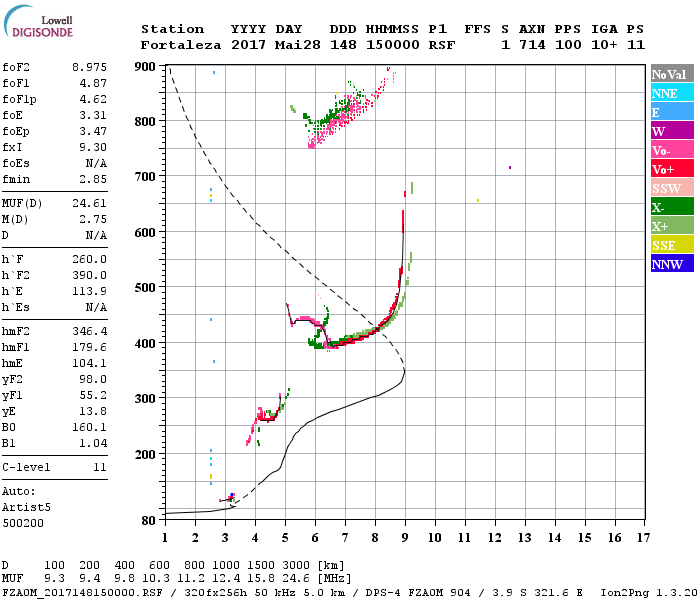This screenshot has width=700, height=600.
Task: Click the 500 km y-axis label
Action: click(145, 288)
